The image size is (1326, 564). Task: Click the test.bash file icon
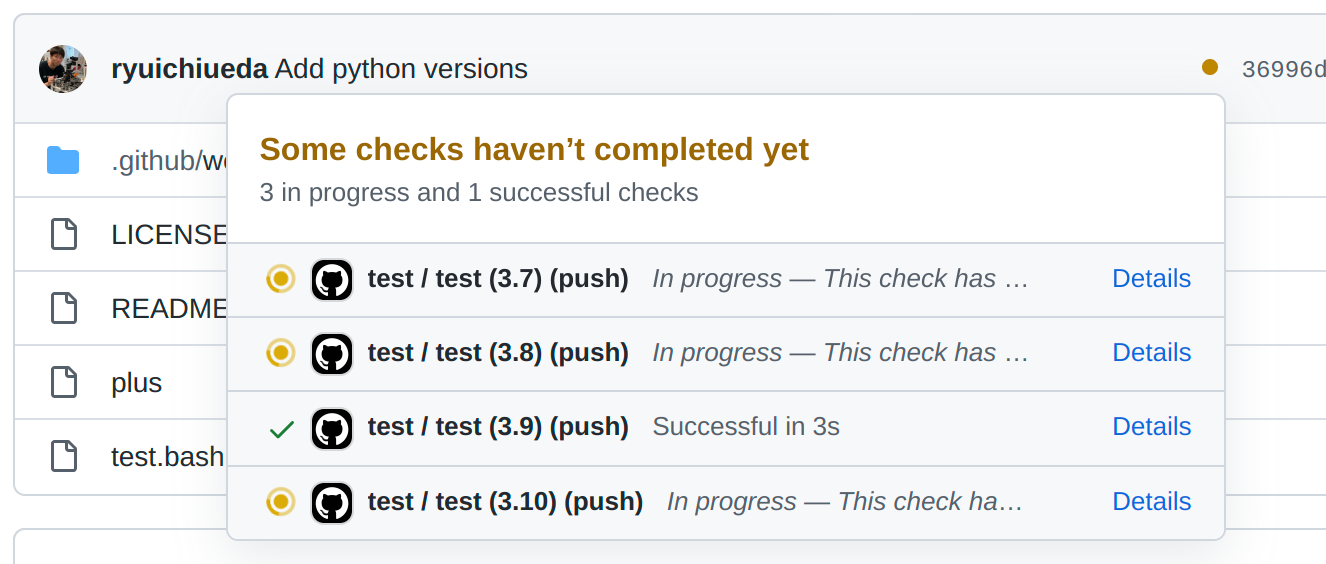(64, 456)
